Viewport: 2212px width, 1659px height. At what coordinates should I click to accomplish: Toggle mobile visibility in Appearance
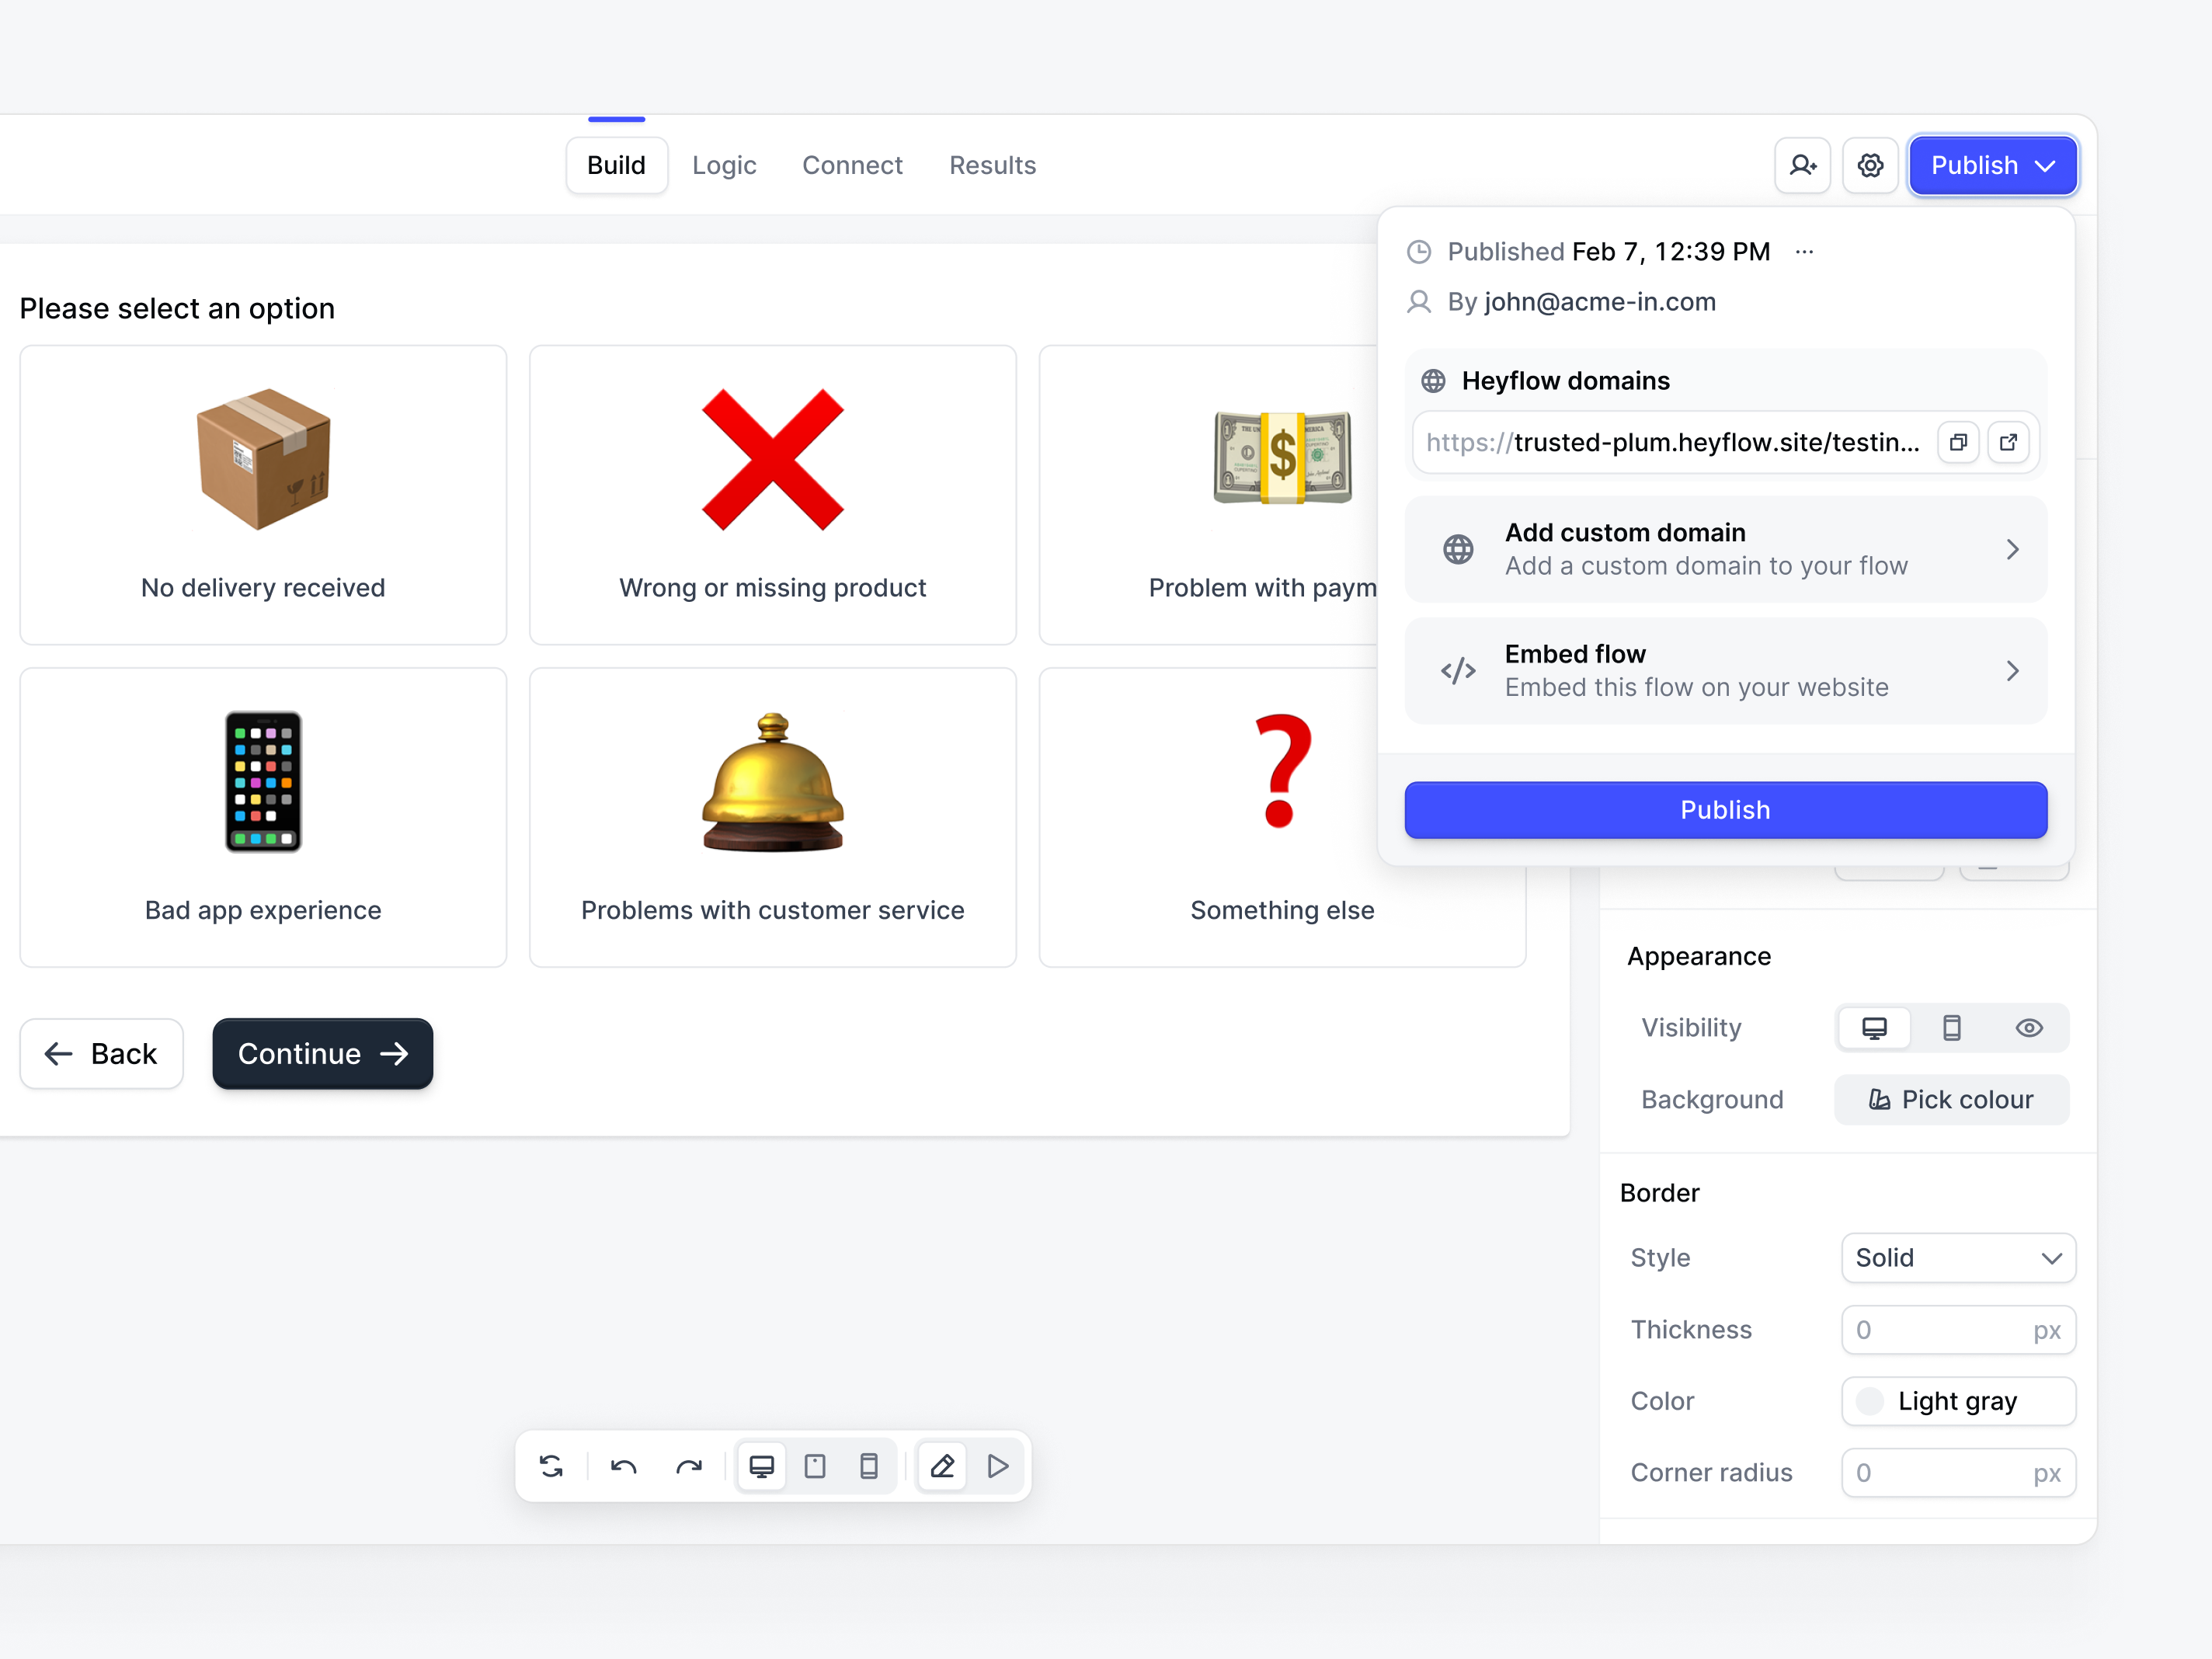tap(1951, 1028)
